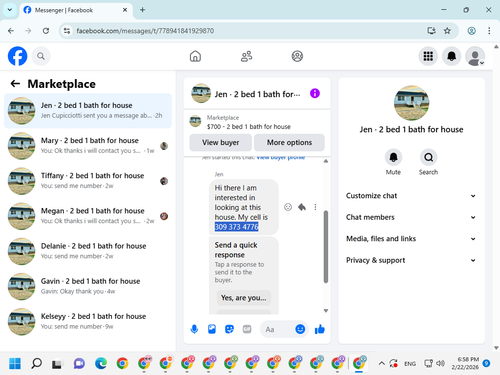Open Chrome three-dot menu
This screenshot has width=500, height=375.
pyautogui.click(x=489, y=31)
